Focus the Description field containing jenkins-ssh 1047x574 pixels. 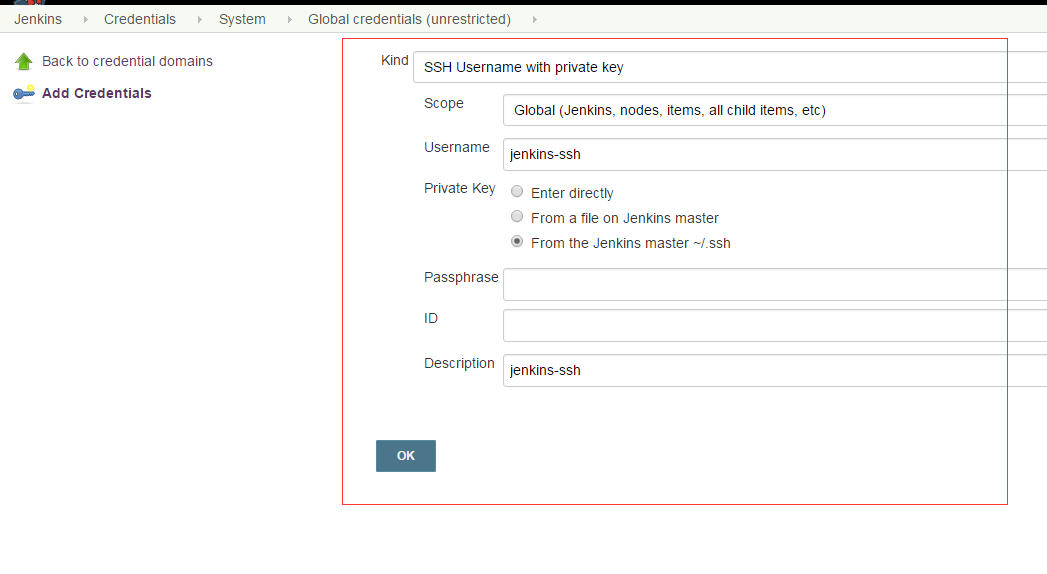click(x=775, y=370)
